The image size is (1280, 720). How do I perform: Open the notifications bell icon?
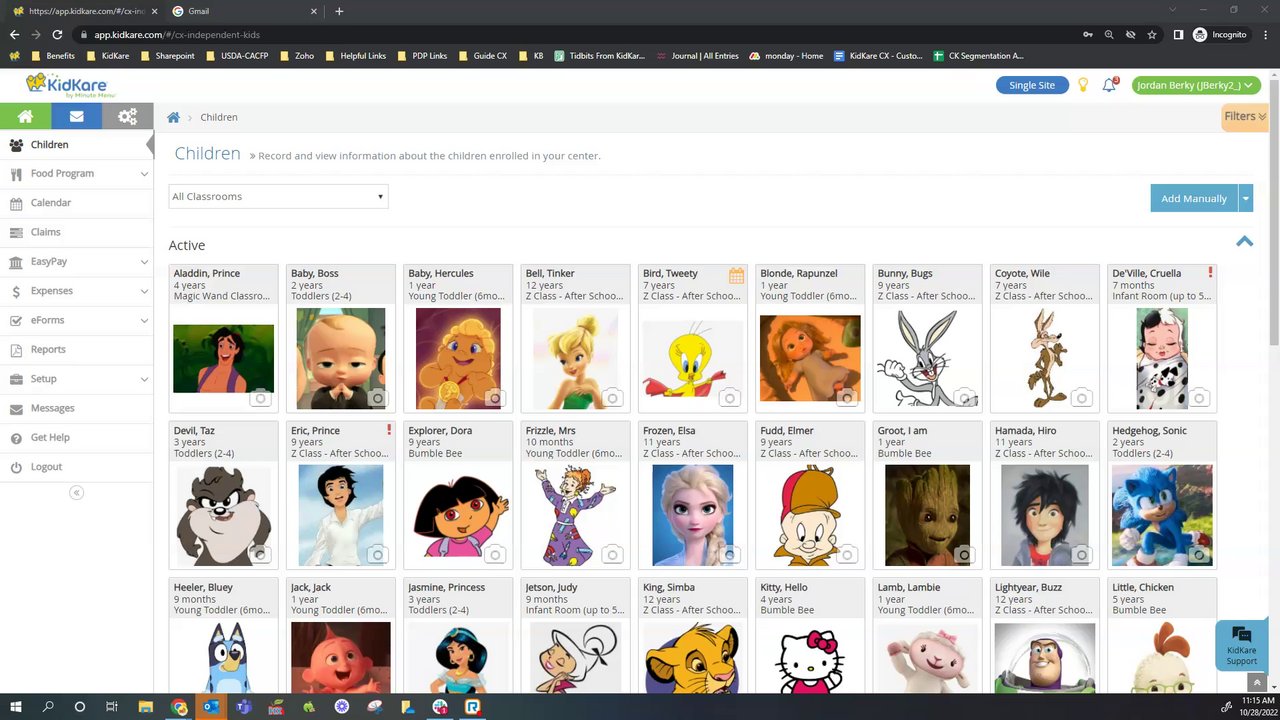[x=1109, y=85]
